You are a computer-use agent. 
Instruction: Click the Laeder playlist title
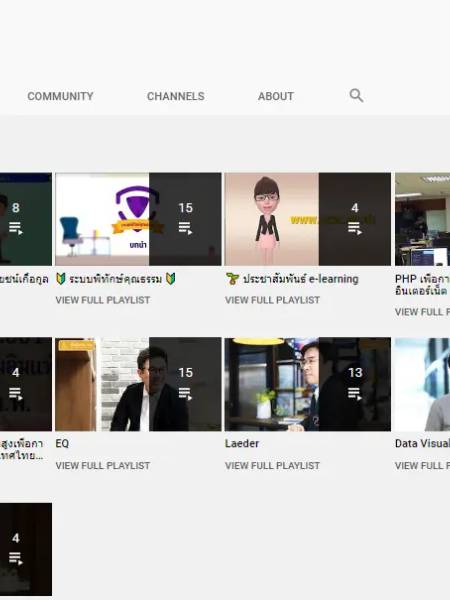(242, 443)
